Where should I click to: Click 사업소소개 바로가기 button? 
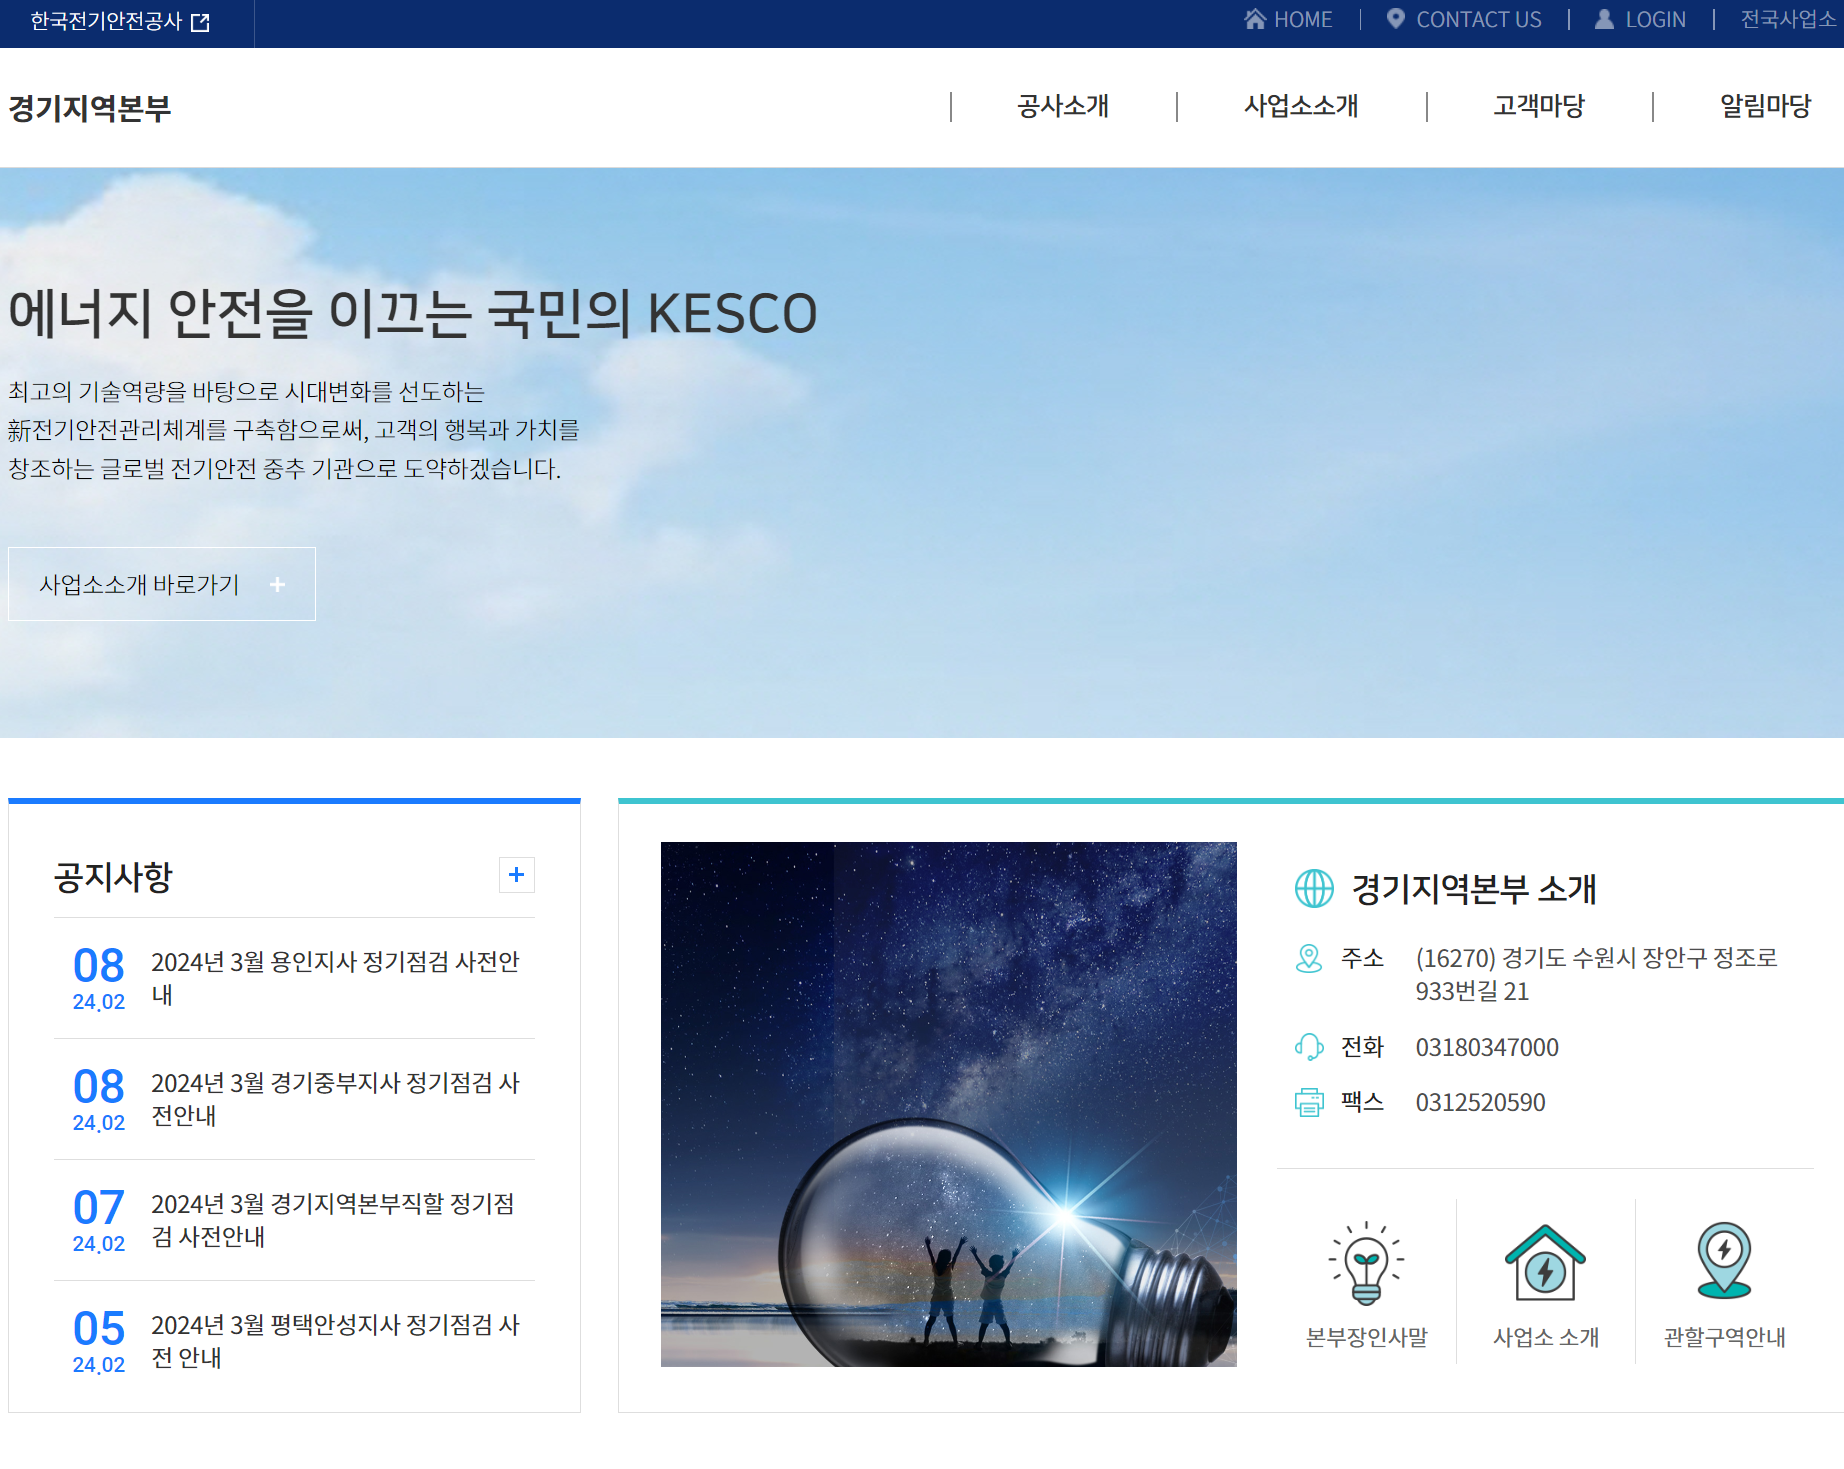click(x=162, y=584)
